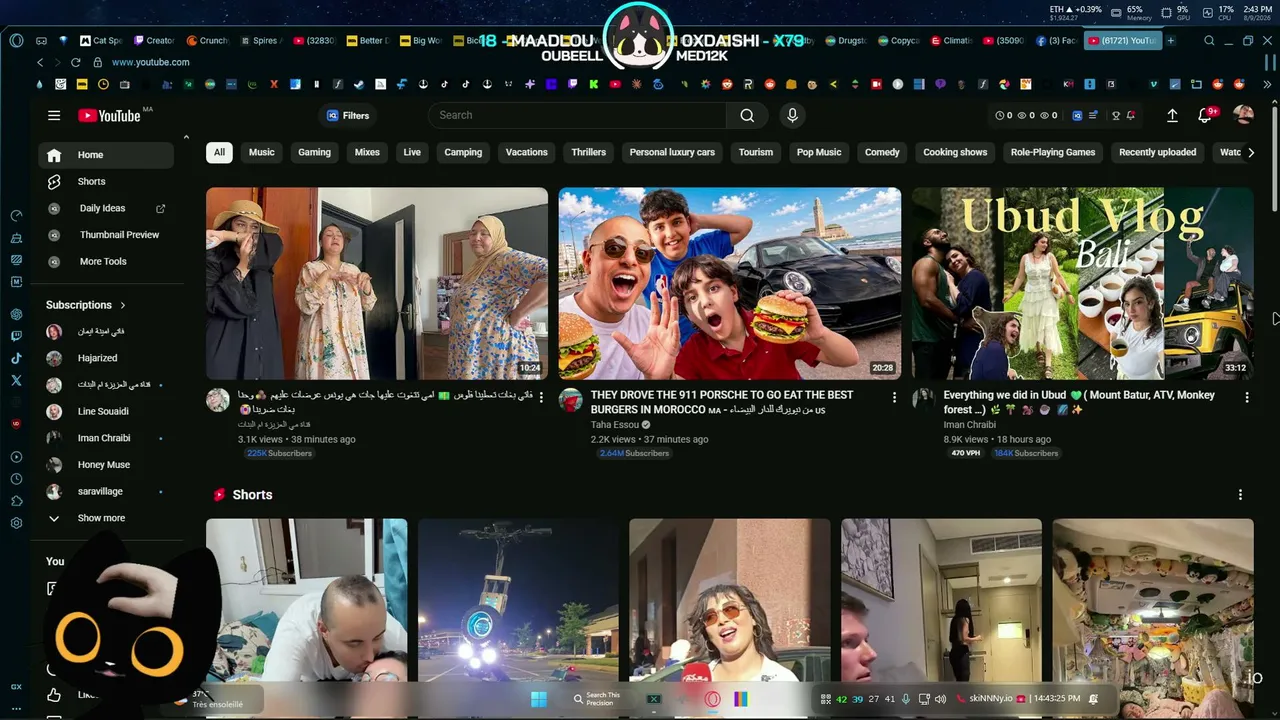The height and width of the screenshot is (720, 1280).
Task: Show the Recently uploaded chip
Action: click(x=1157, y=152)
